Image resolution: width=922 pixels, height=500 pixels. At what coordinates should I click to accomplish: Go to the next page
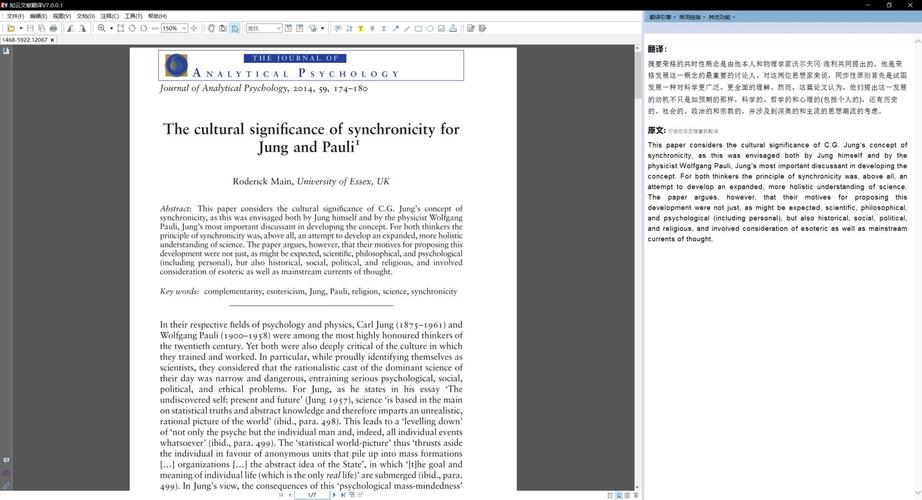click(x=334, y=495)
